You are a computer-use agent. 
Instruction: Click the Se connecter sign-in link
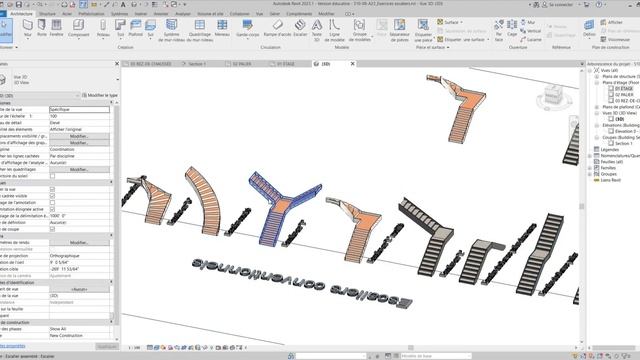[560, 4]
